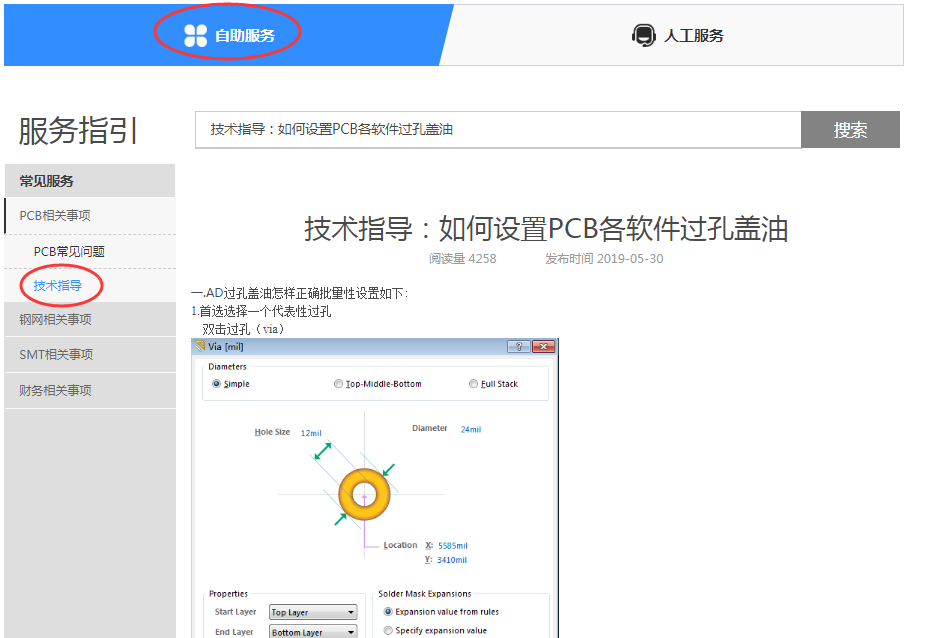Select the Full Stack radio button
Viewport: 943px width, 638px height.
[x=473, y=384]
